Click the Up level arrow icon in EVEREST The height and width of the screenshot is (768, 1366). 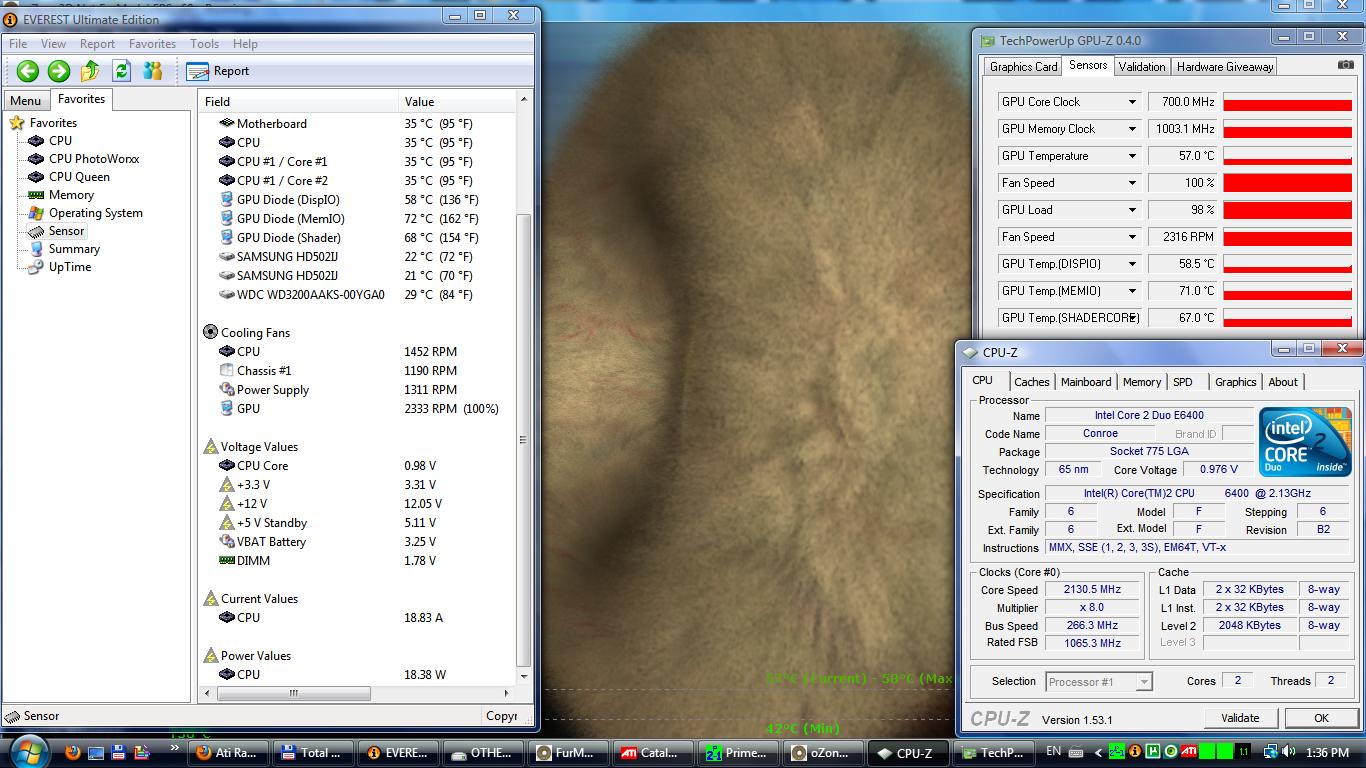coord(90,71)
